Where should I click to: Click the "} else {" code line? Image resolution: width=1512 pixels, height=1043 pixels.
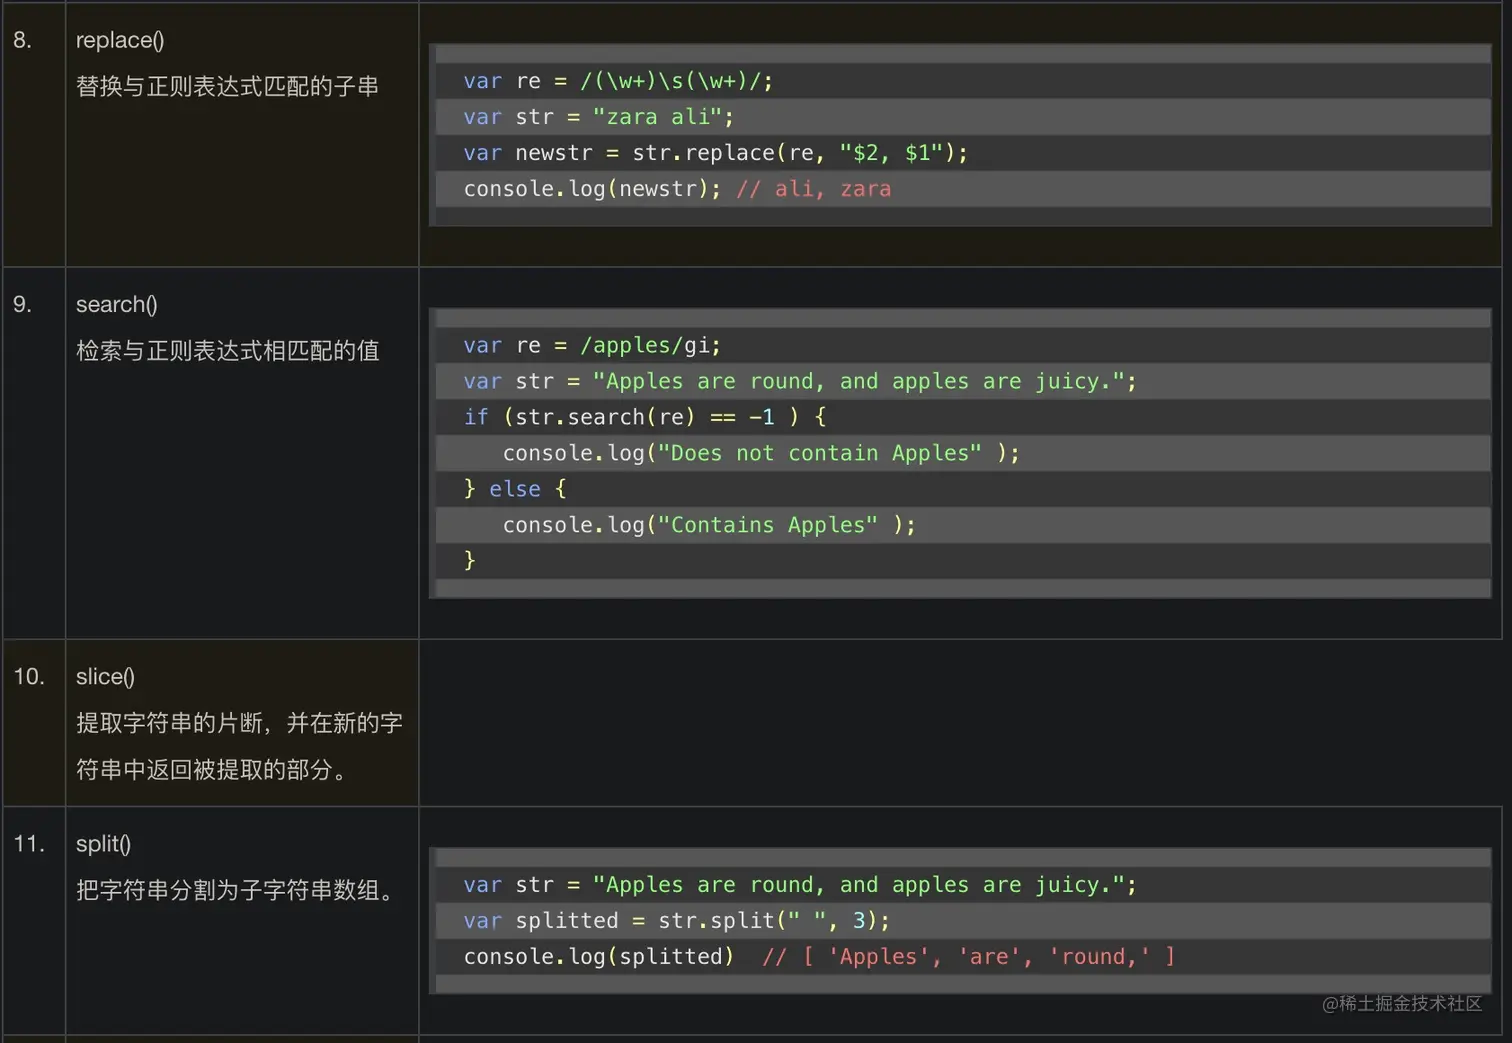tap(515, 489)
